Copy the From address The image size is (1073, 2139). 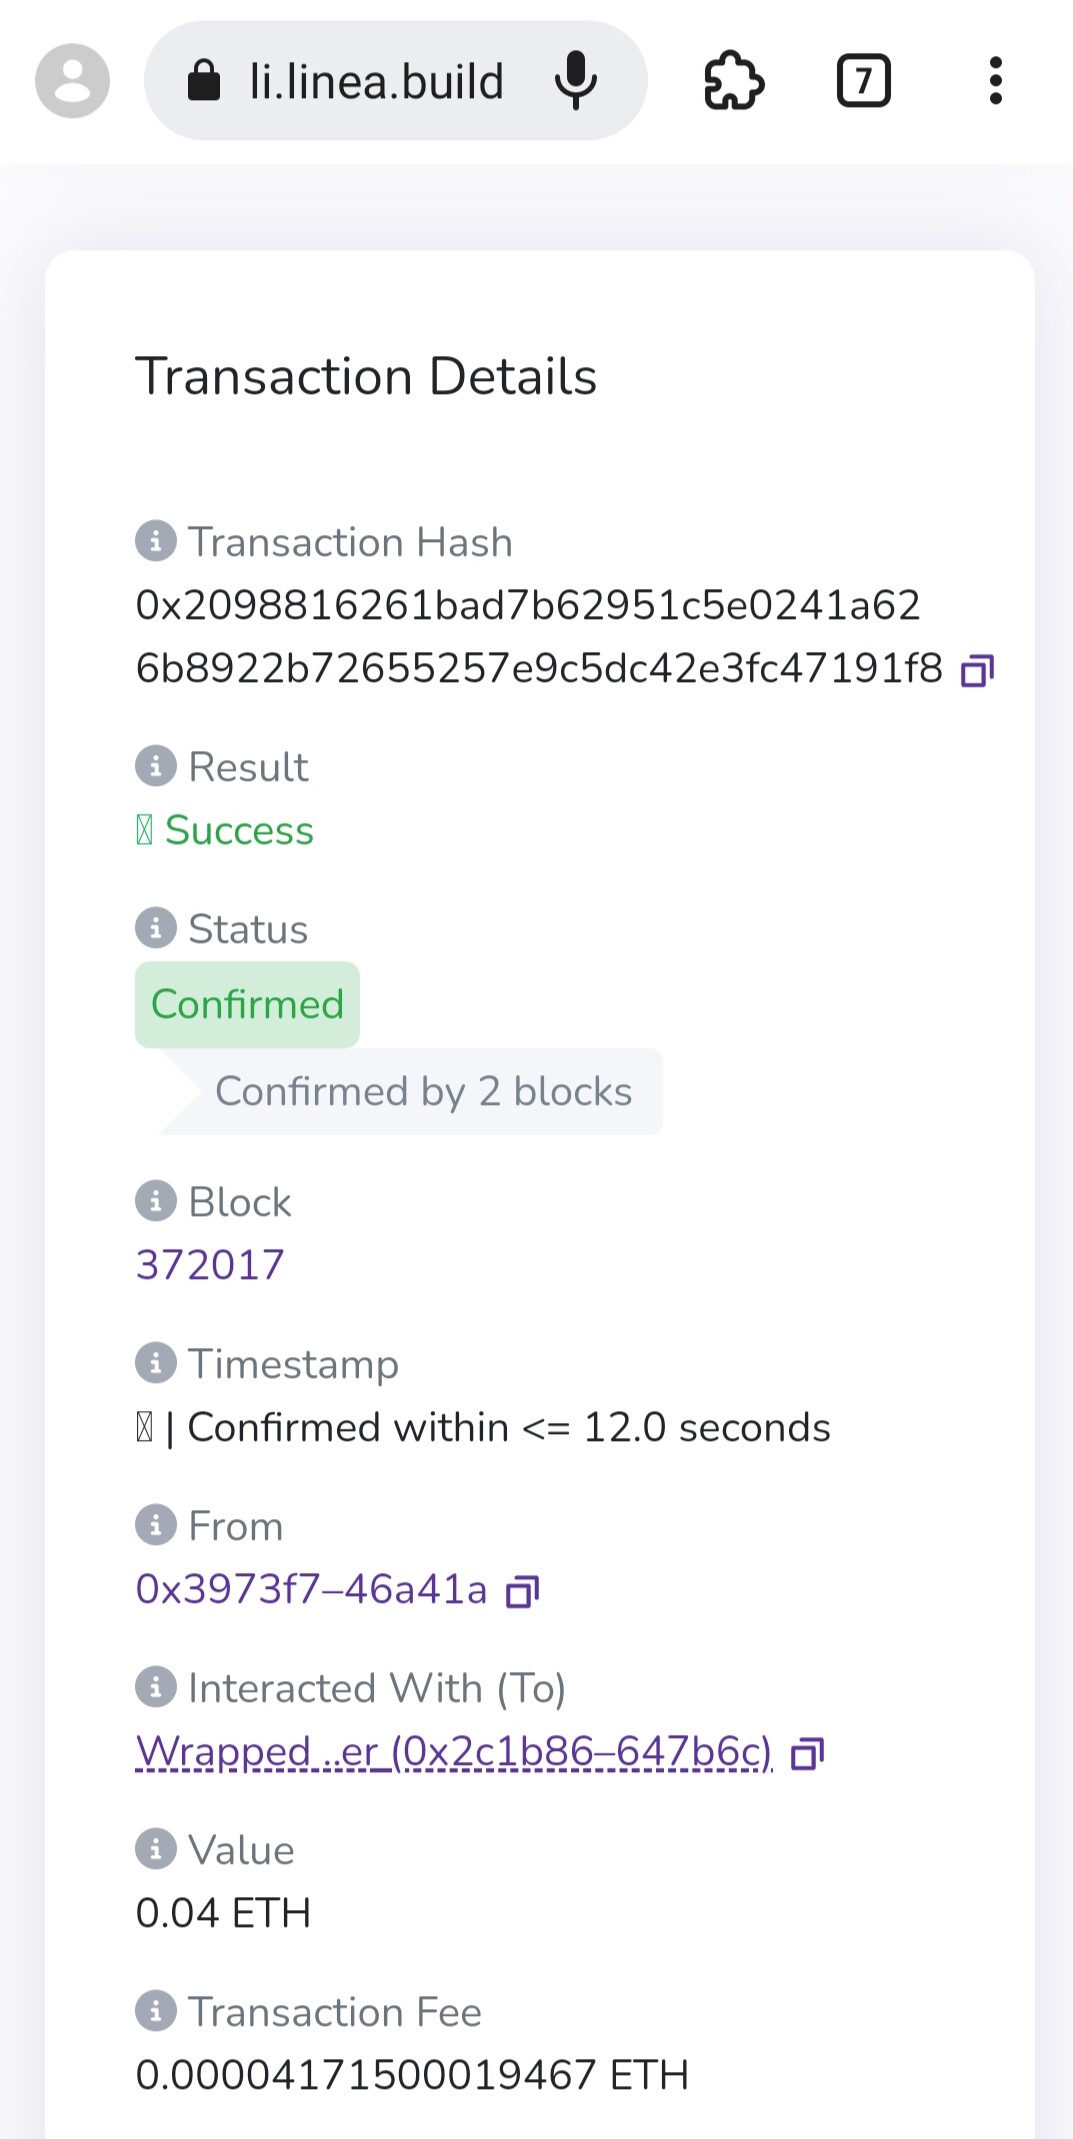[523, 1591]
